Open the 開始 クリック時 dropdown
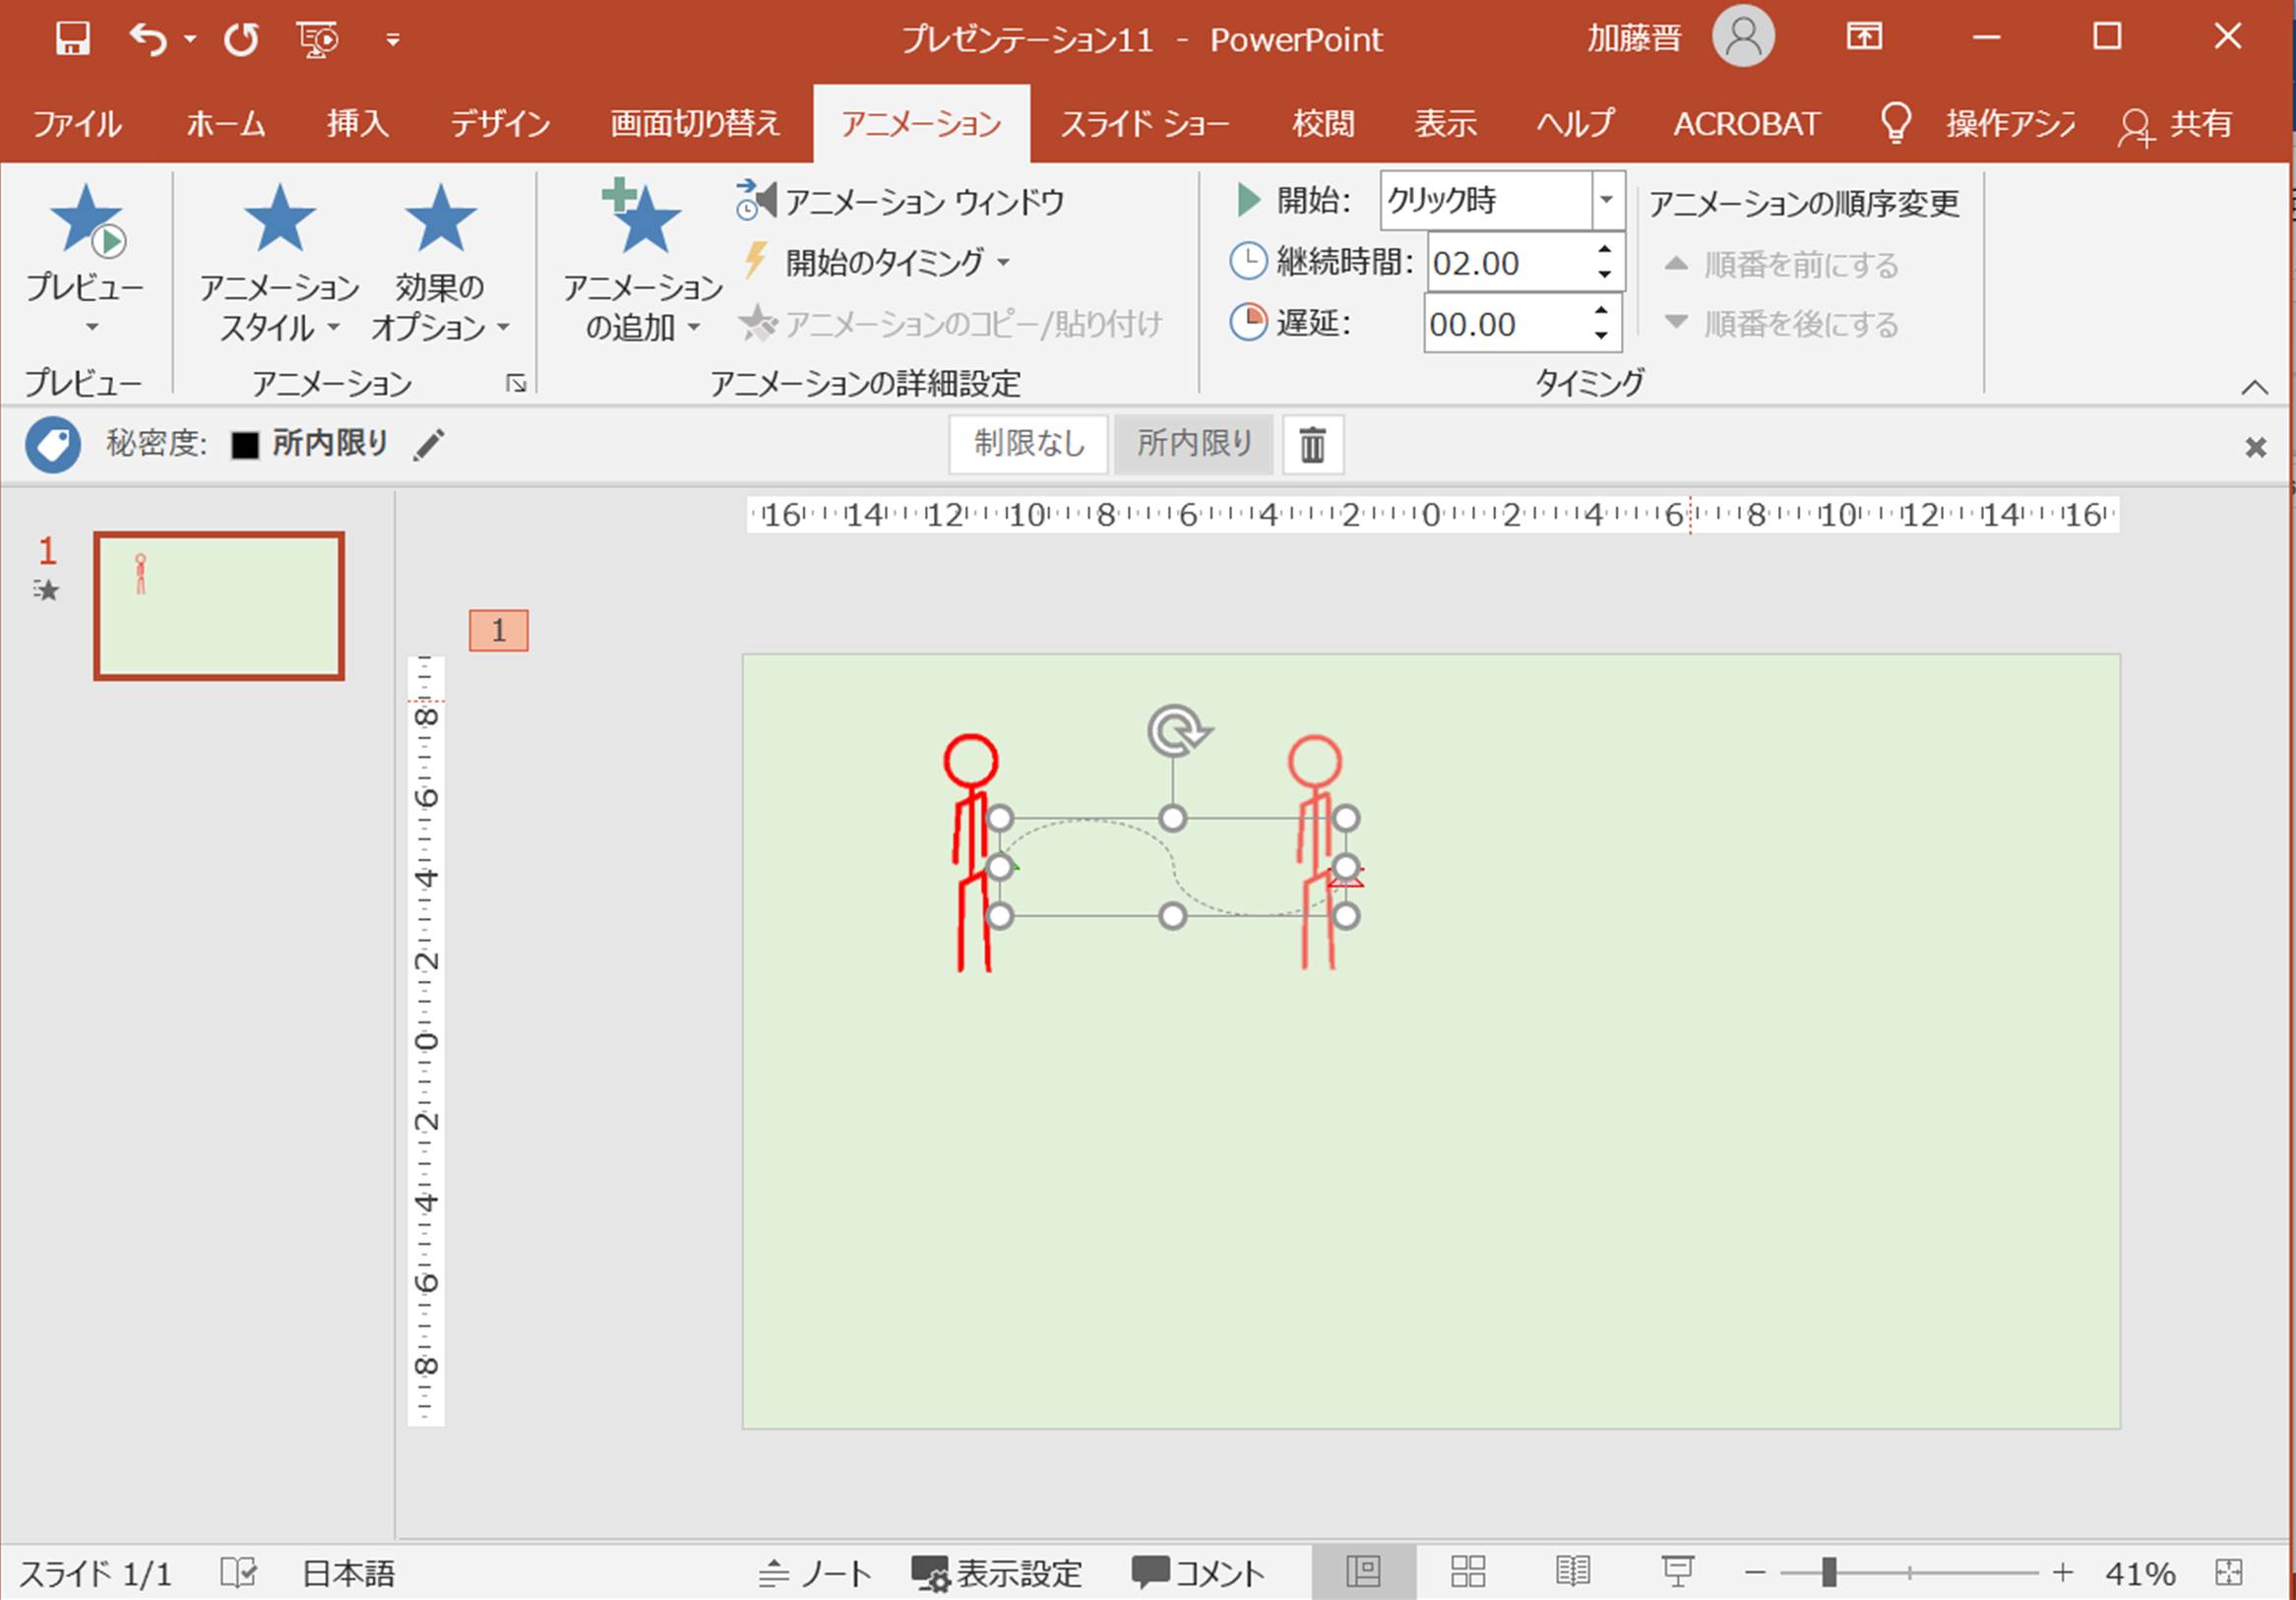 (1606, 199)
